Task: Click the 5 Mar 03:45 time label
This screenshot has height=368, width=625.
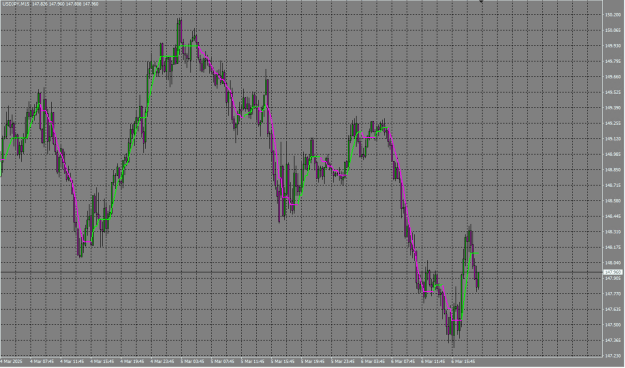Action: pos(193,362)
